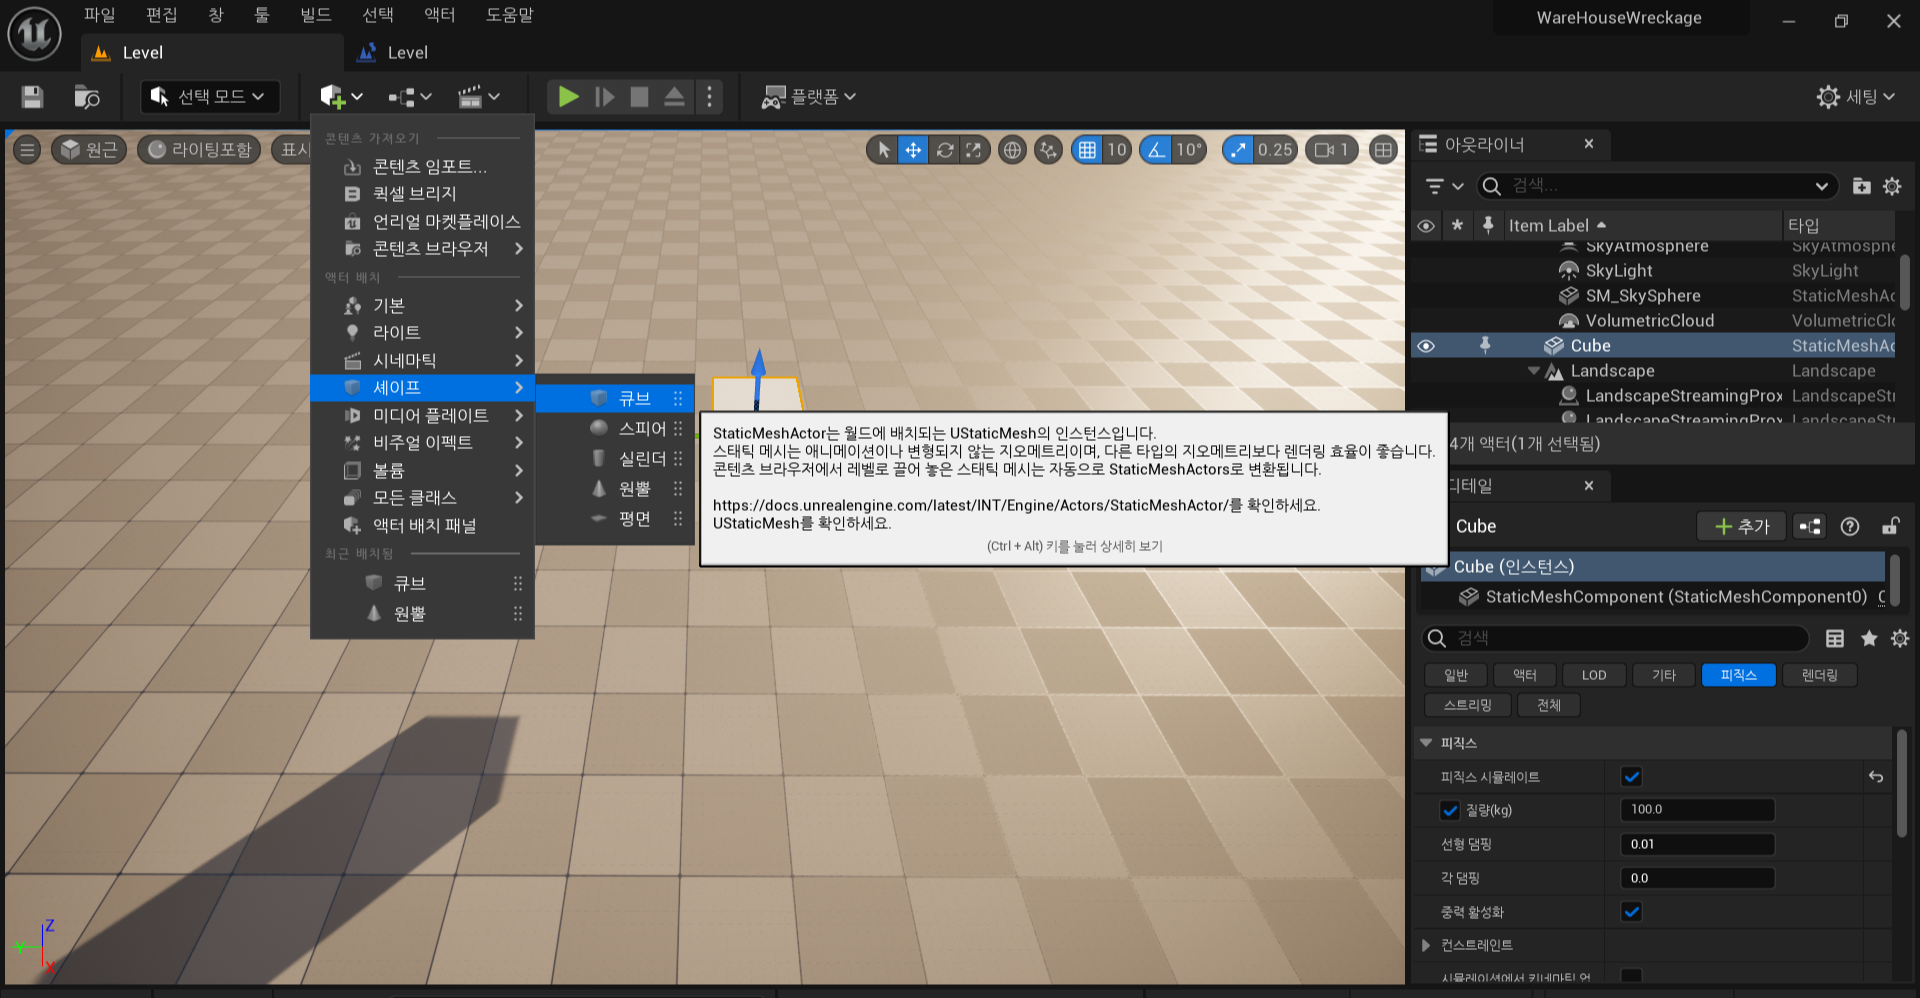
Task: Open the 선택 모드 dropdown
Action: pos(209,96)
